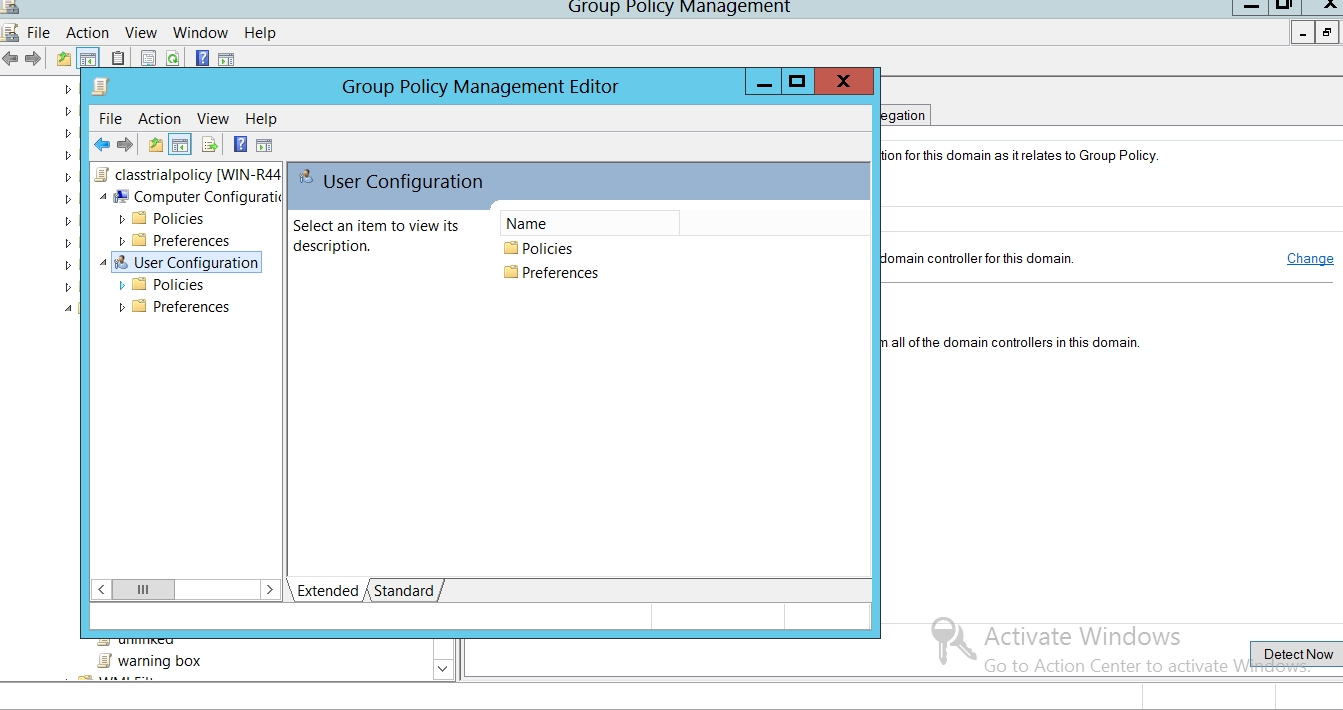Expand Preferences under Computer Configuration
Image resolution: width=1343 pixels, height=710 pixels.
(123, 241)
